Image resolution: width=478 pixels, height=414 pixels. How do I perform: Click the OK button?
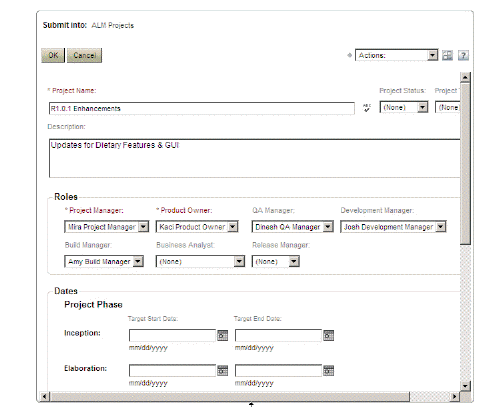53,55
